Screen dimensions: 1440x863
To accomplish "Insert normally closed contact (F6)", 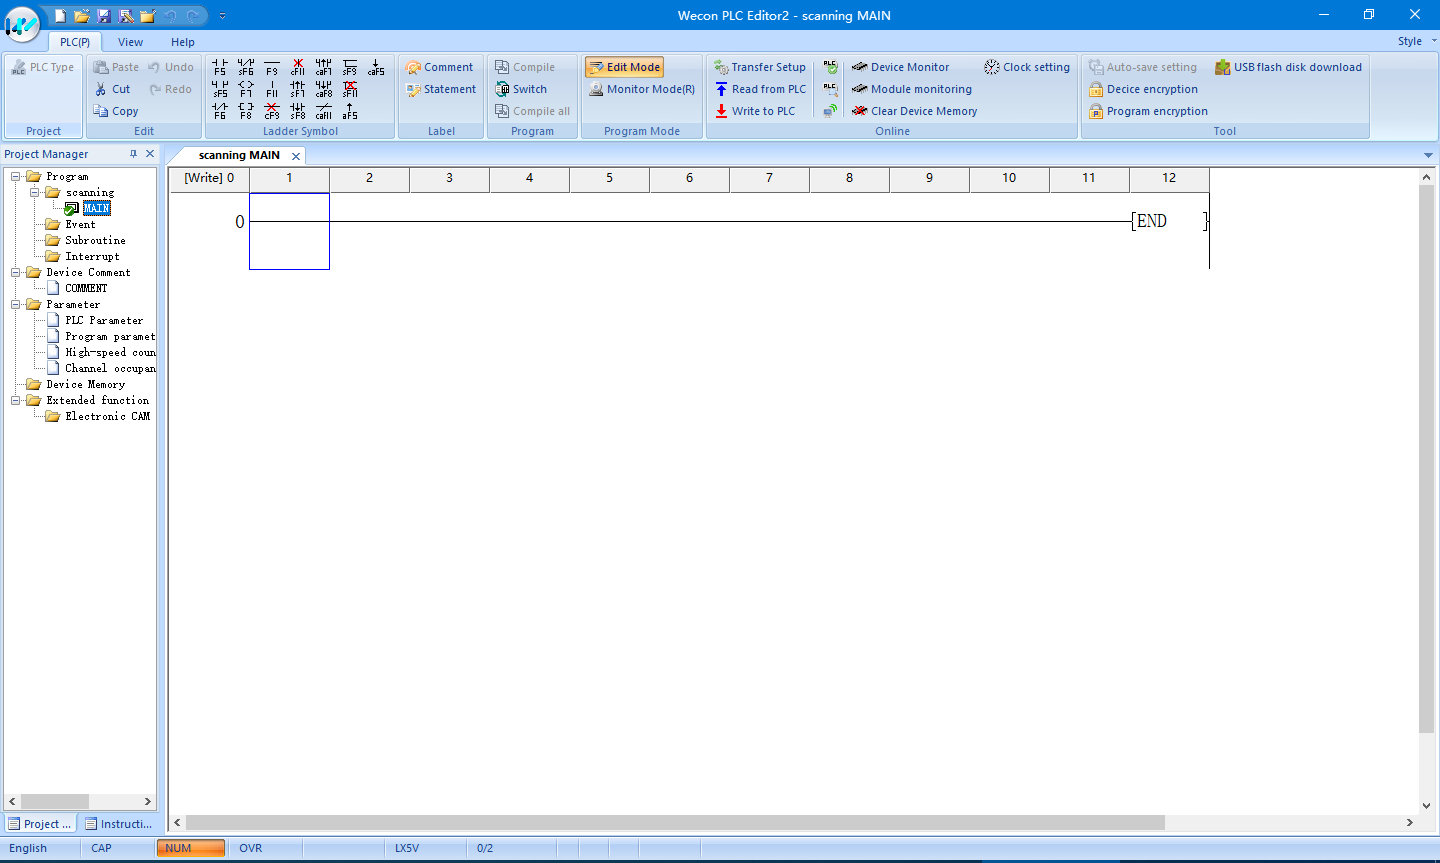I will click(220, 111).
